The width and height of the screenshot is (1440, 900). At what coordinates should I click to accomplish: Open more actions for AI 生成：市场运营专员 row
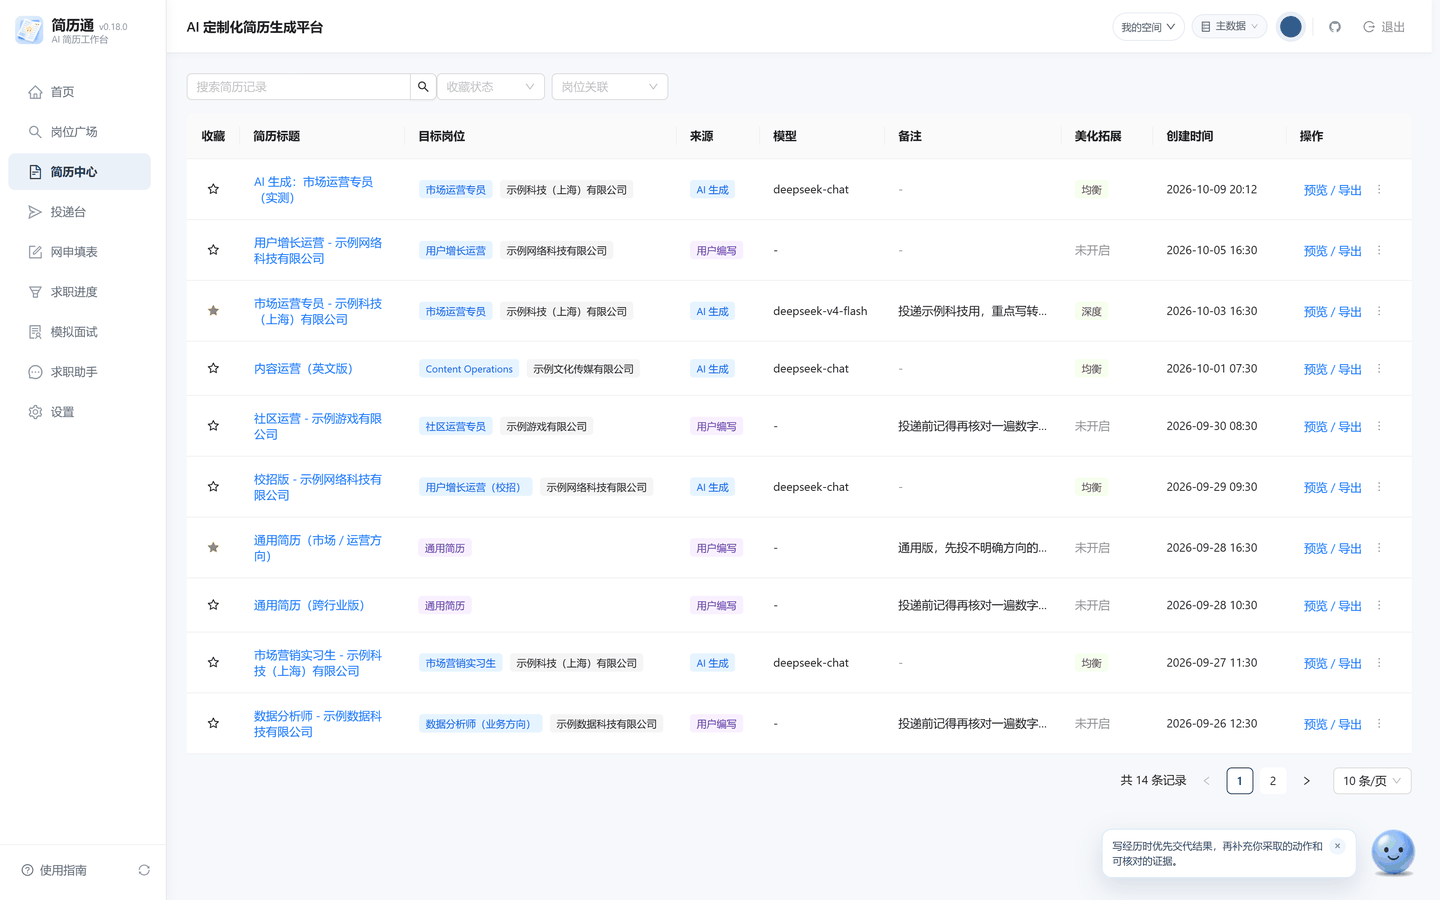1379,189
